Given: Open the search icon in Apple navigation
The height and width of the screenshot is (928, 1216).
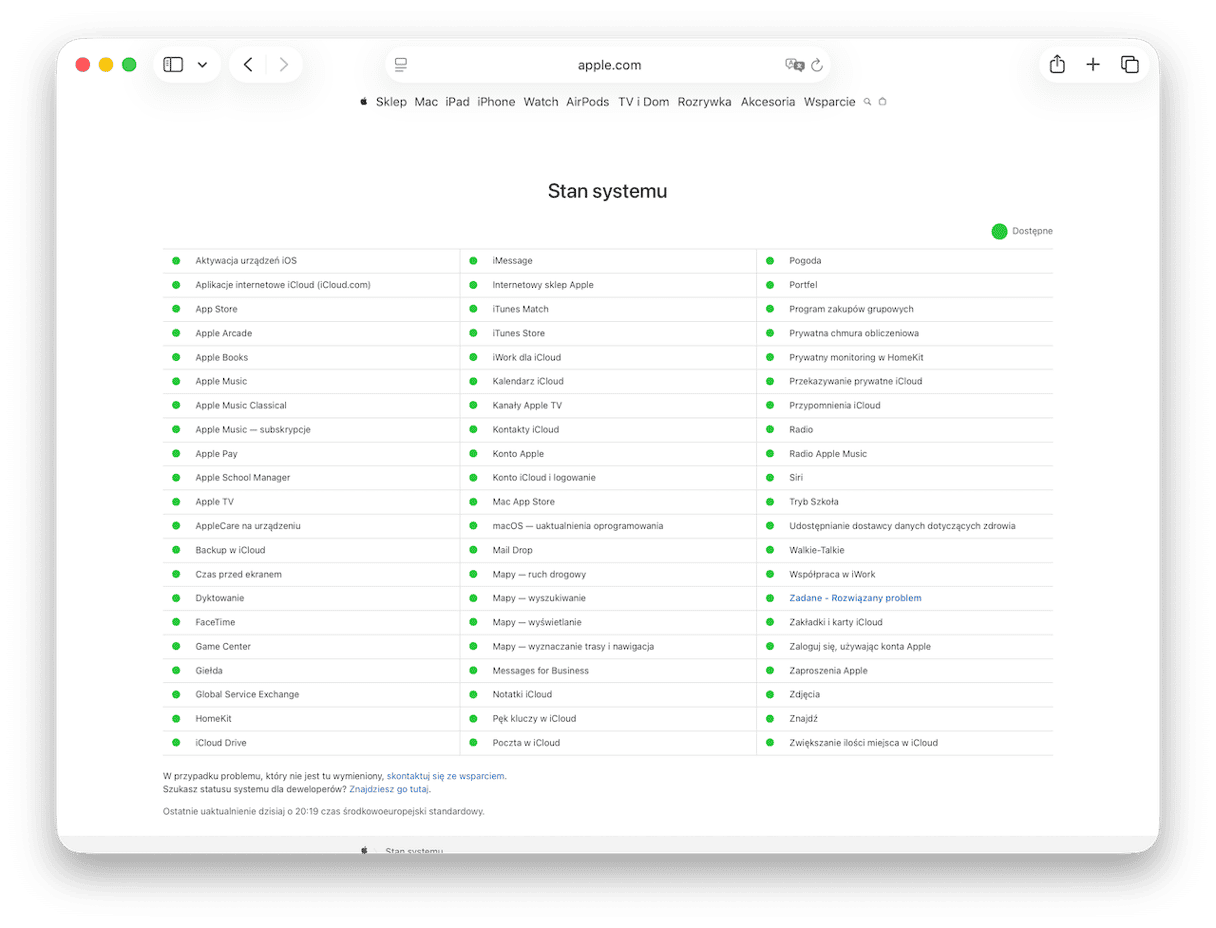Looking at the screenshot, I should click(x=867, y=102).
